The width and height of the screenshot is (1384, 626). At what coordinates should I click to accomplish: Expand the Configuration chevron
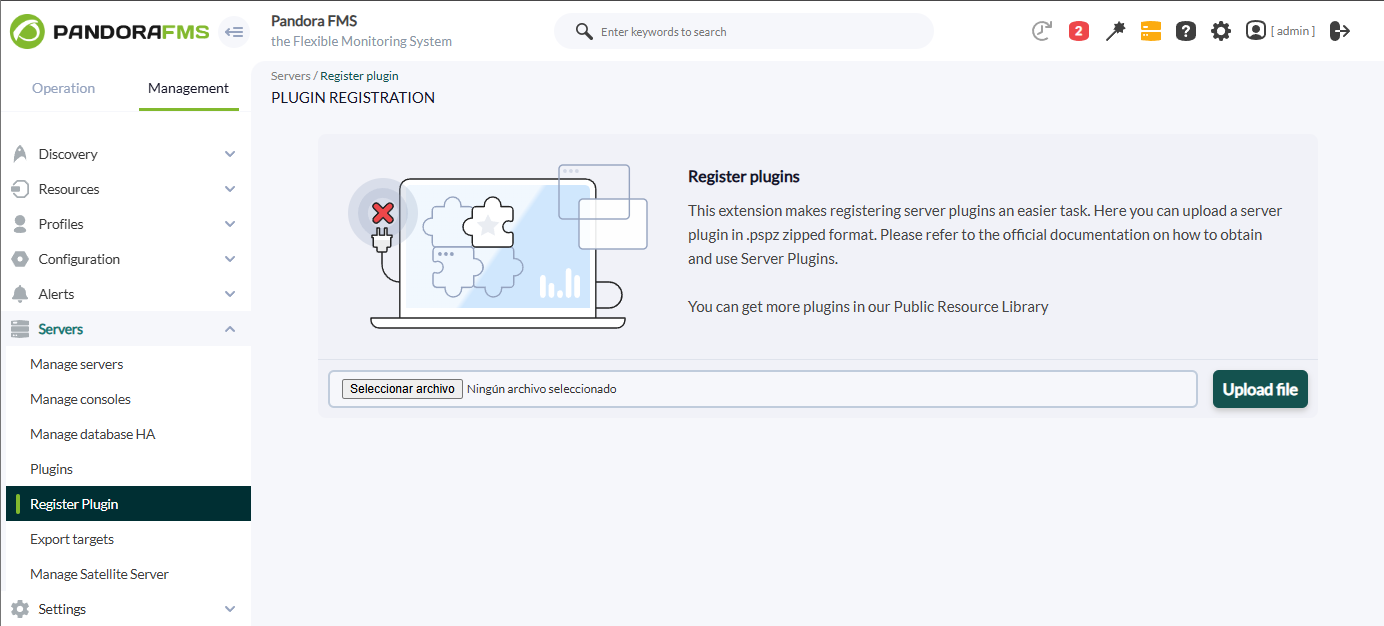[230, 259]
